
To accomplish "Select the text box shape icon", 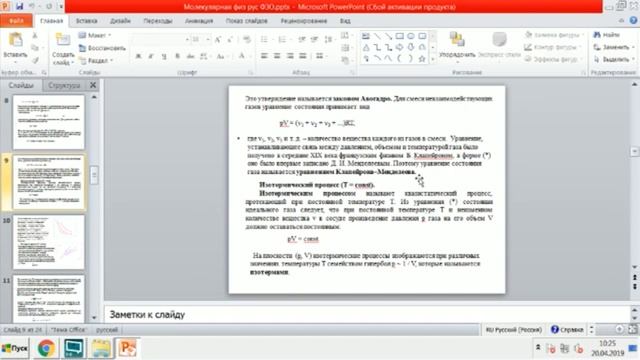I will [366, 36].
